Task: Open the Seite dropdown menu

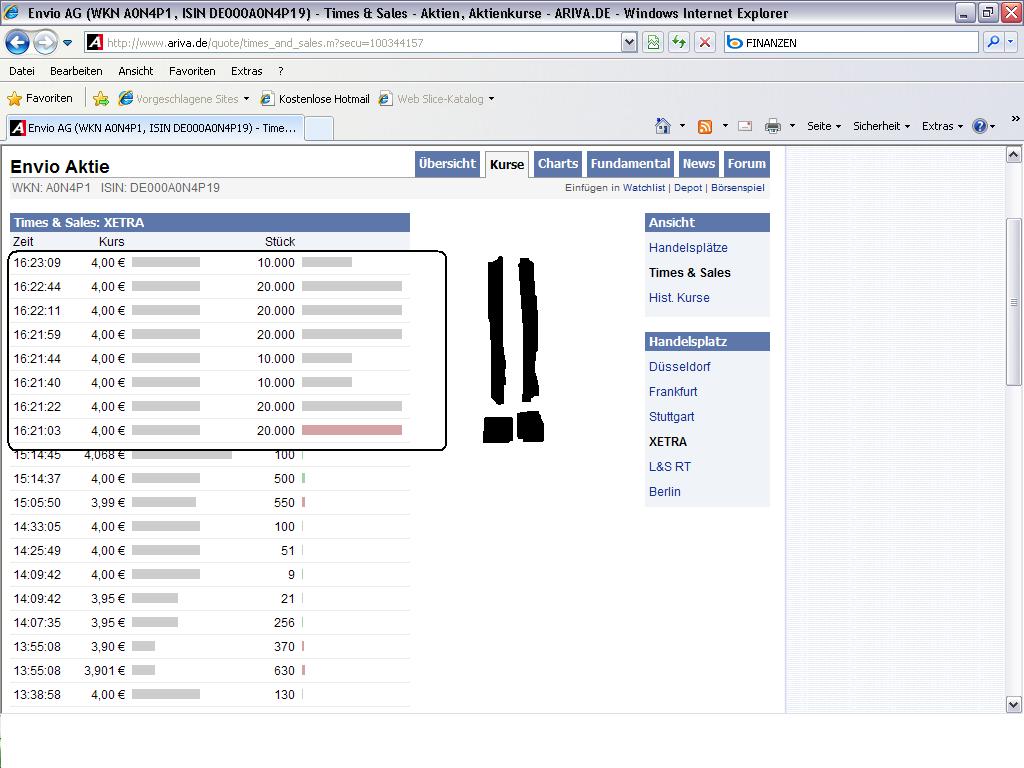Action: [824, 126]
